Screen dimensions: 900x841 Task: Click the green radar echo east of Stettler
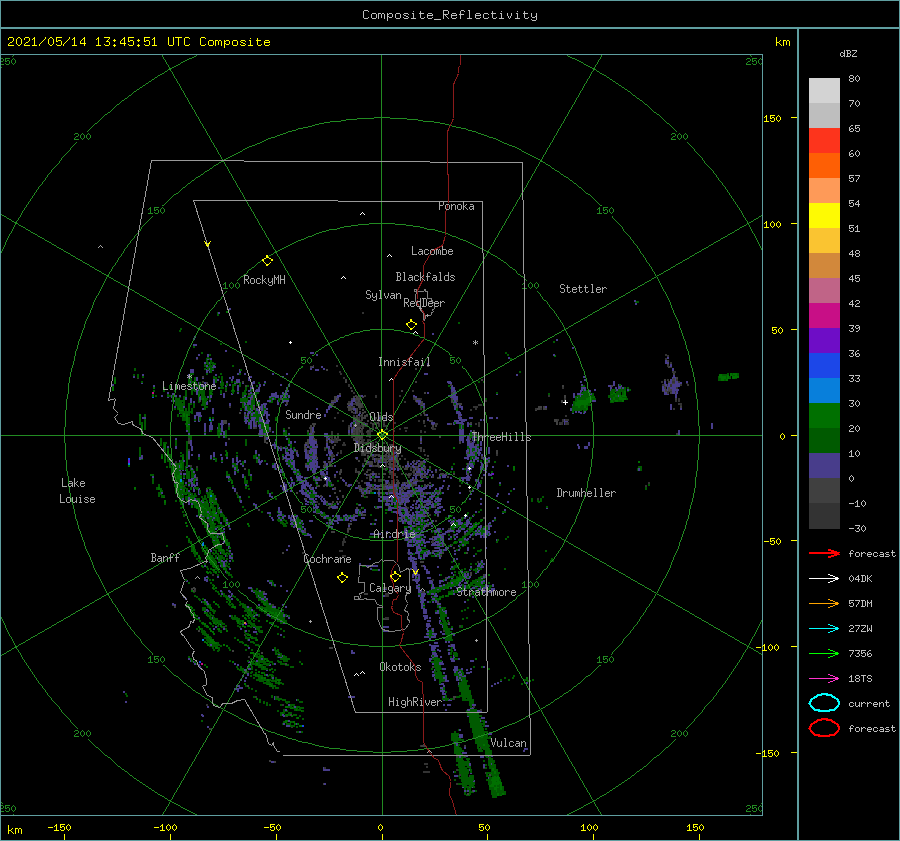point(728,377)
